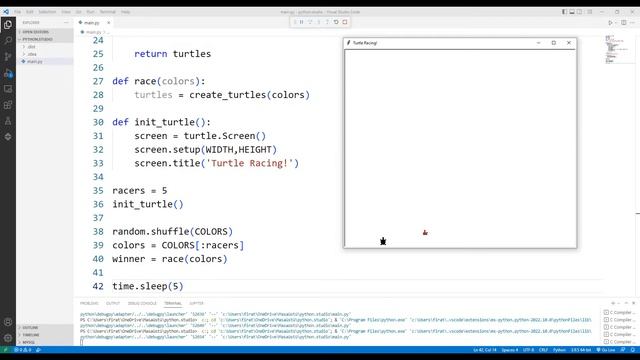Select first C Compiler terminal in list
640x360 pixels.
[619, 313]
